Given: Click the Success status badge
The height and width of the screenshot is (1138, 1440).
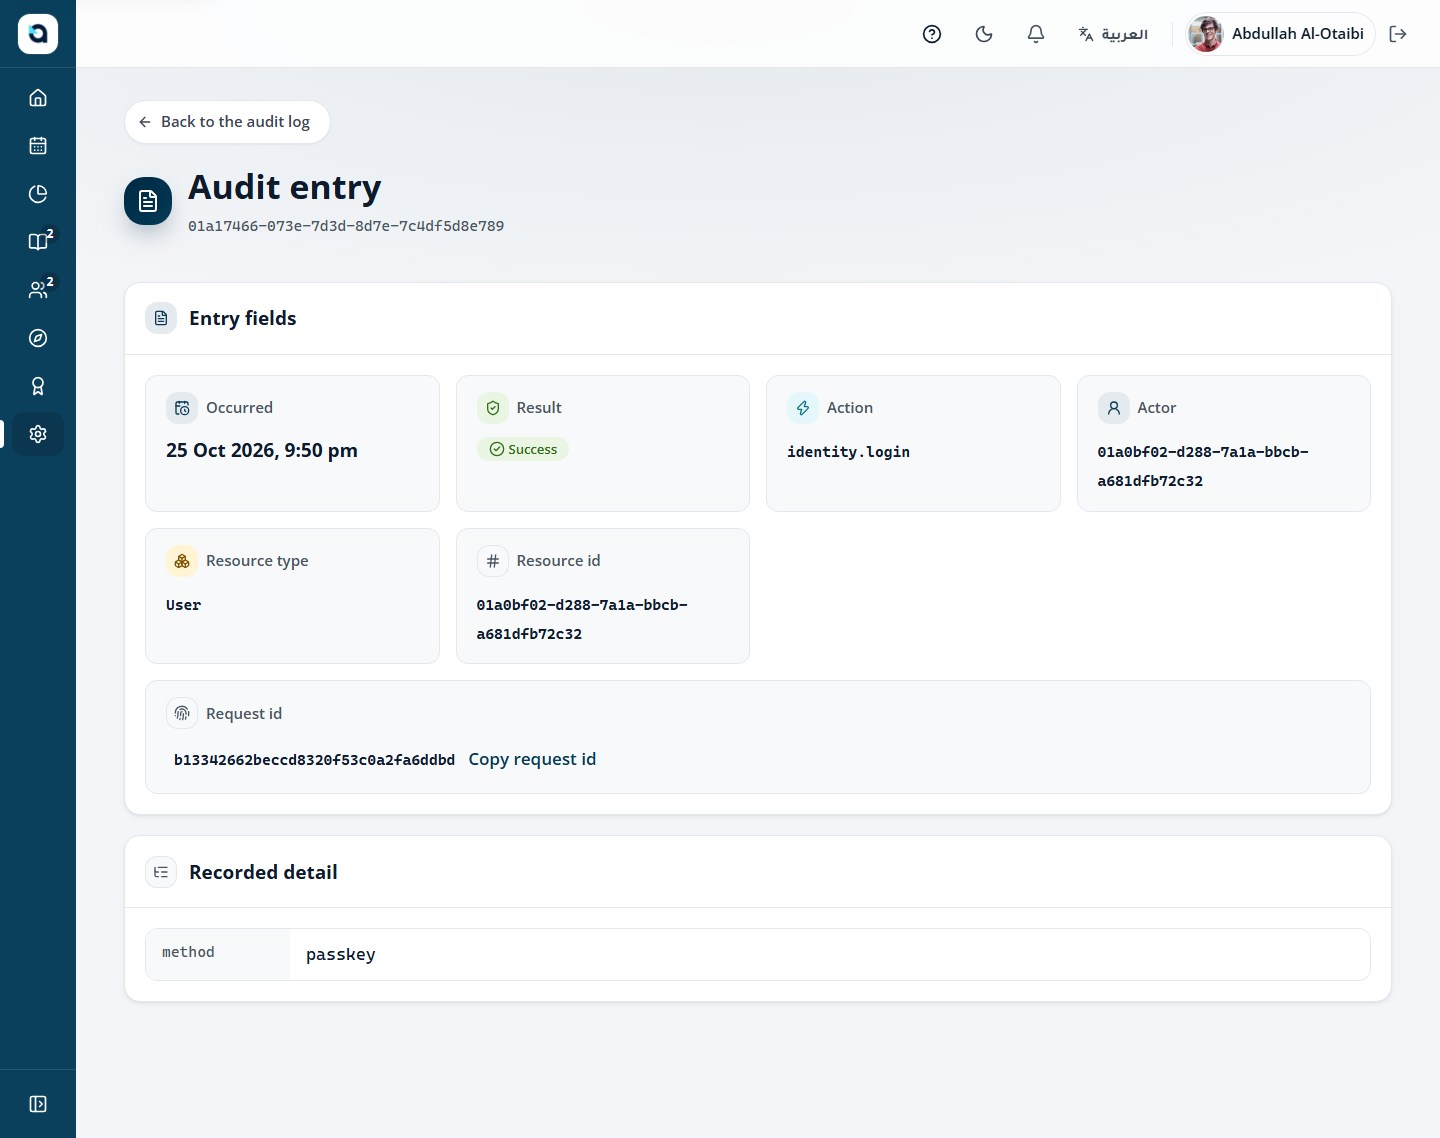Looking at the screenshot, I should (x=523, y=449).
